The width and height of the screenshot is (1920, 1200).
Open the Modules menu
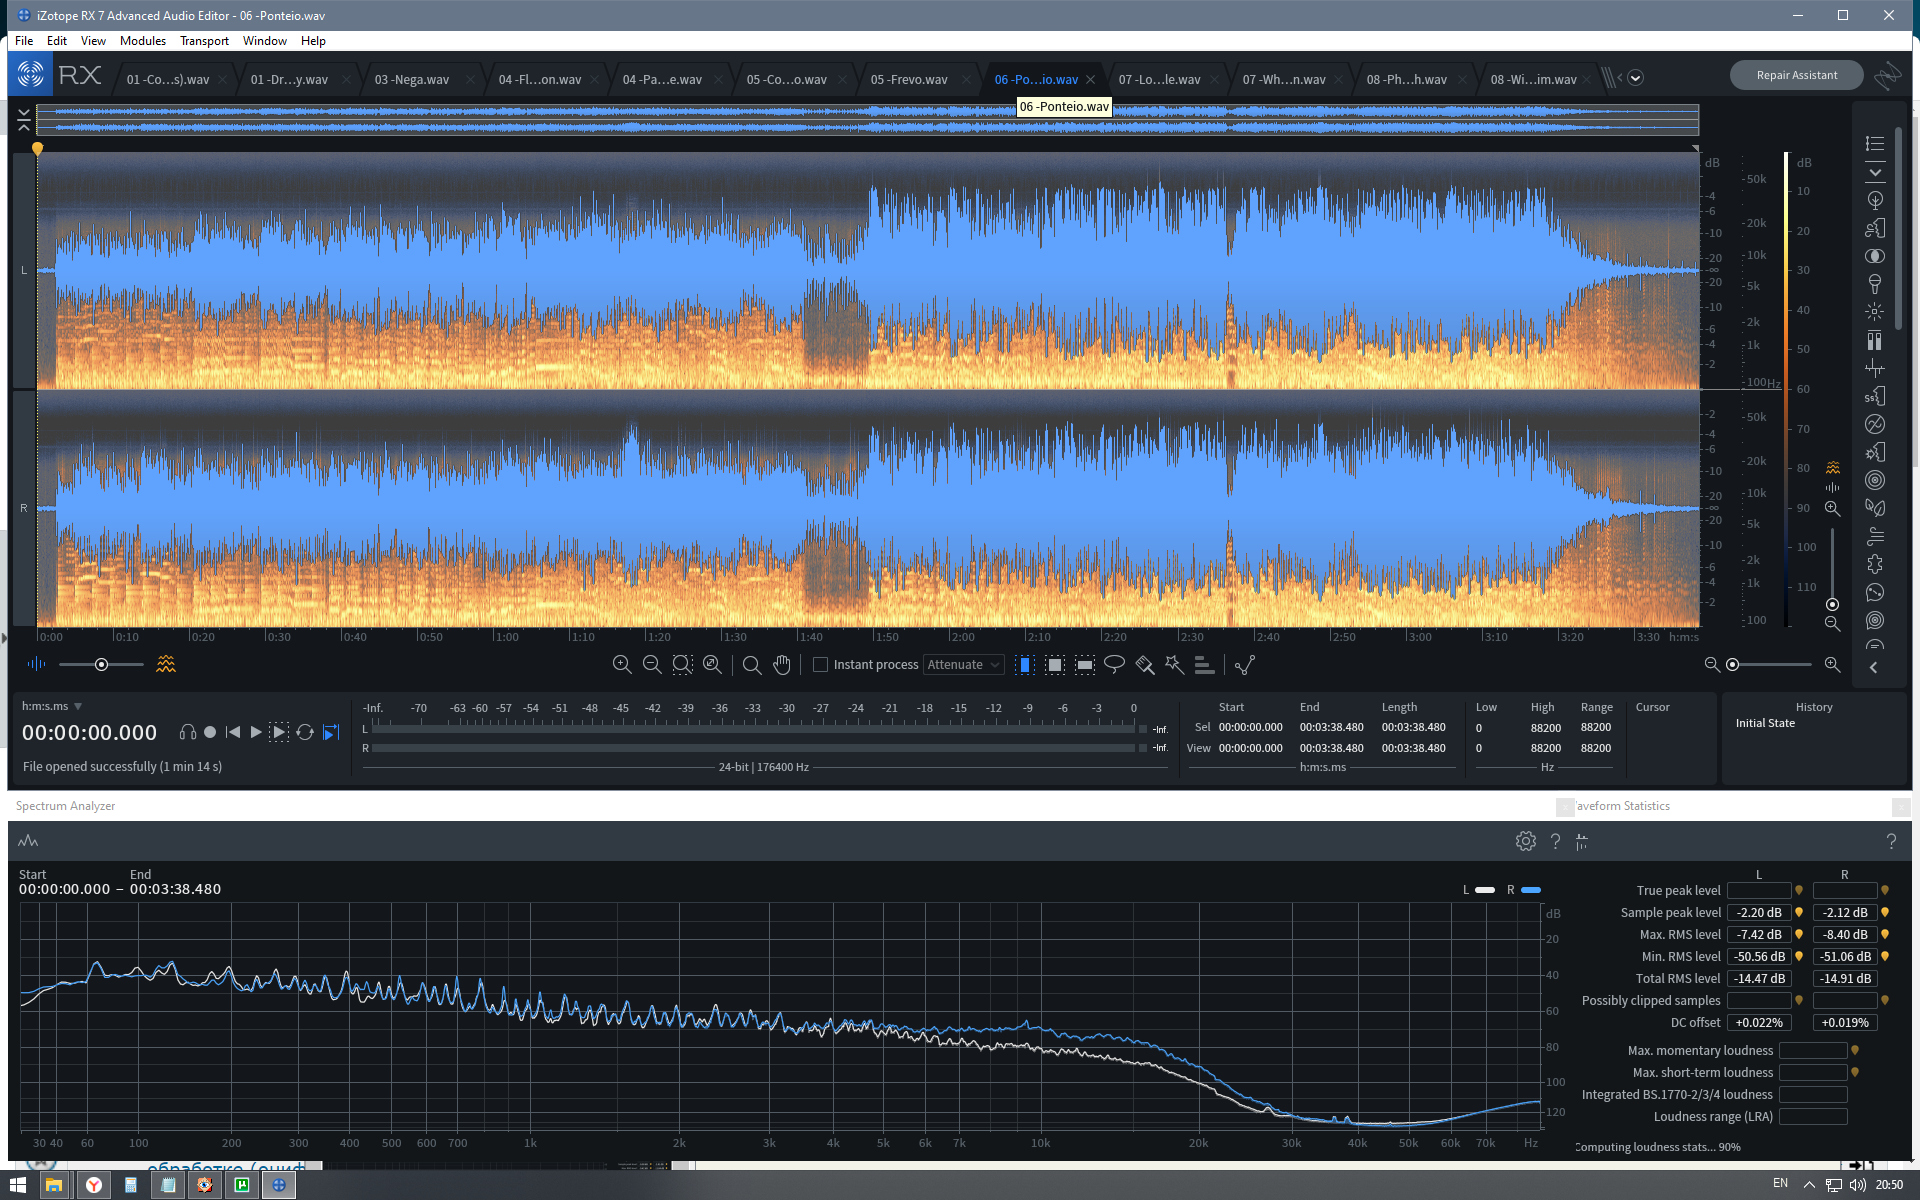[142, 41]
